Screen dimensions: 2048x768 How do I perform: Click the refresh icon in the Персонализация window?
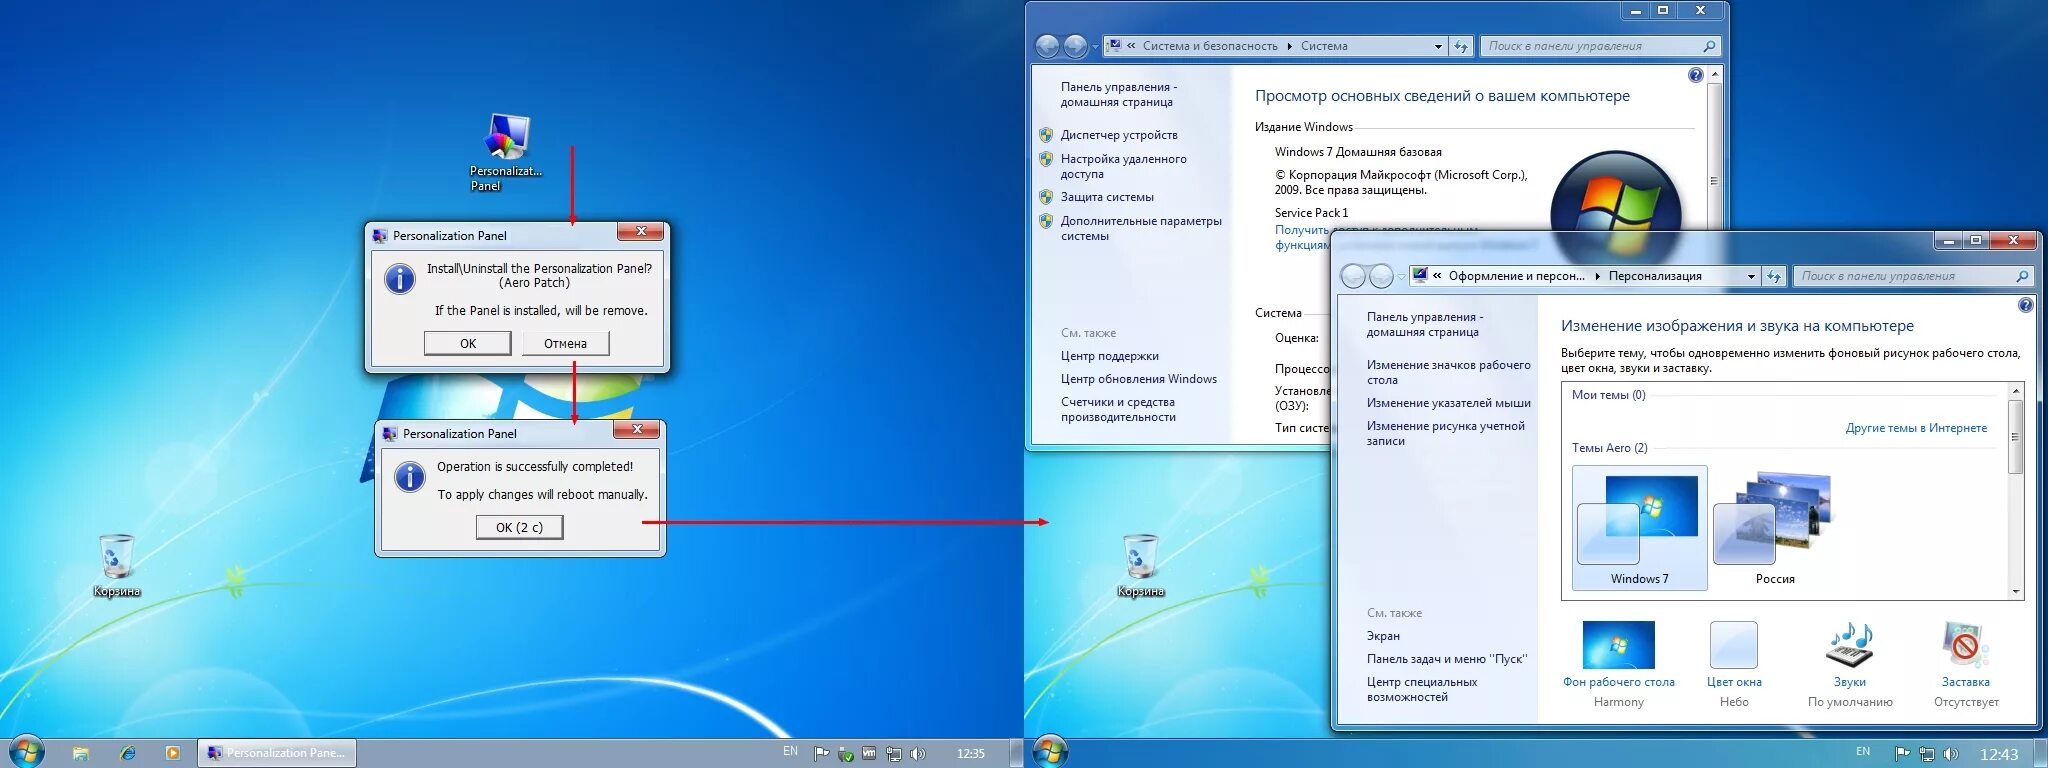[x=1774, y=276]
